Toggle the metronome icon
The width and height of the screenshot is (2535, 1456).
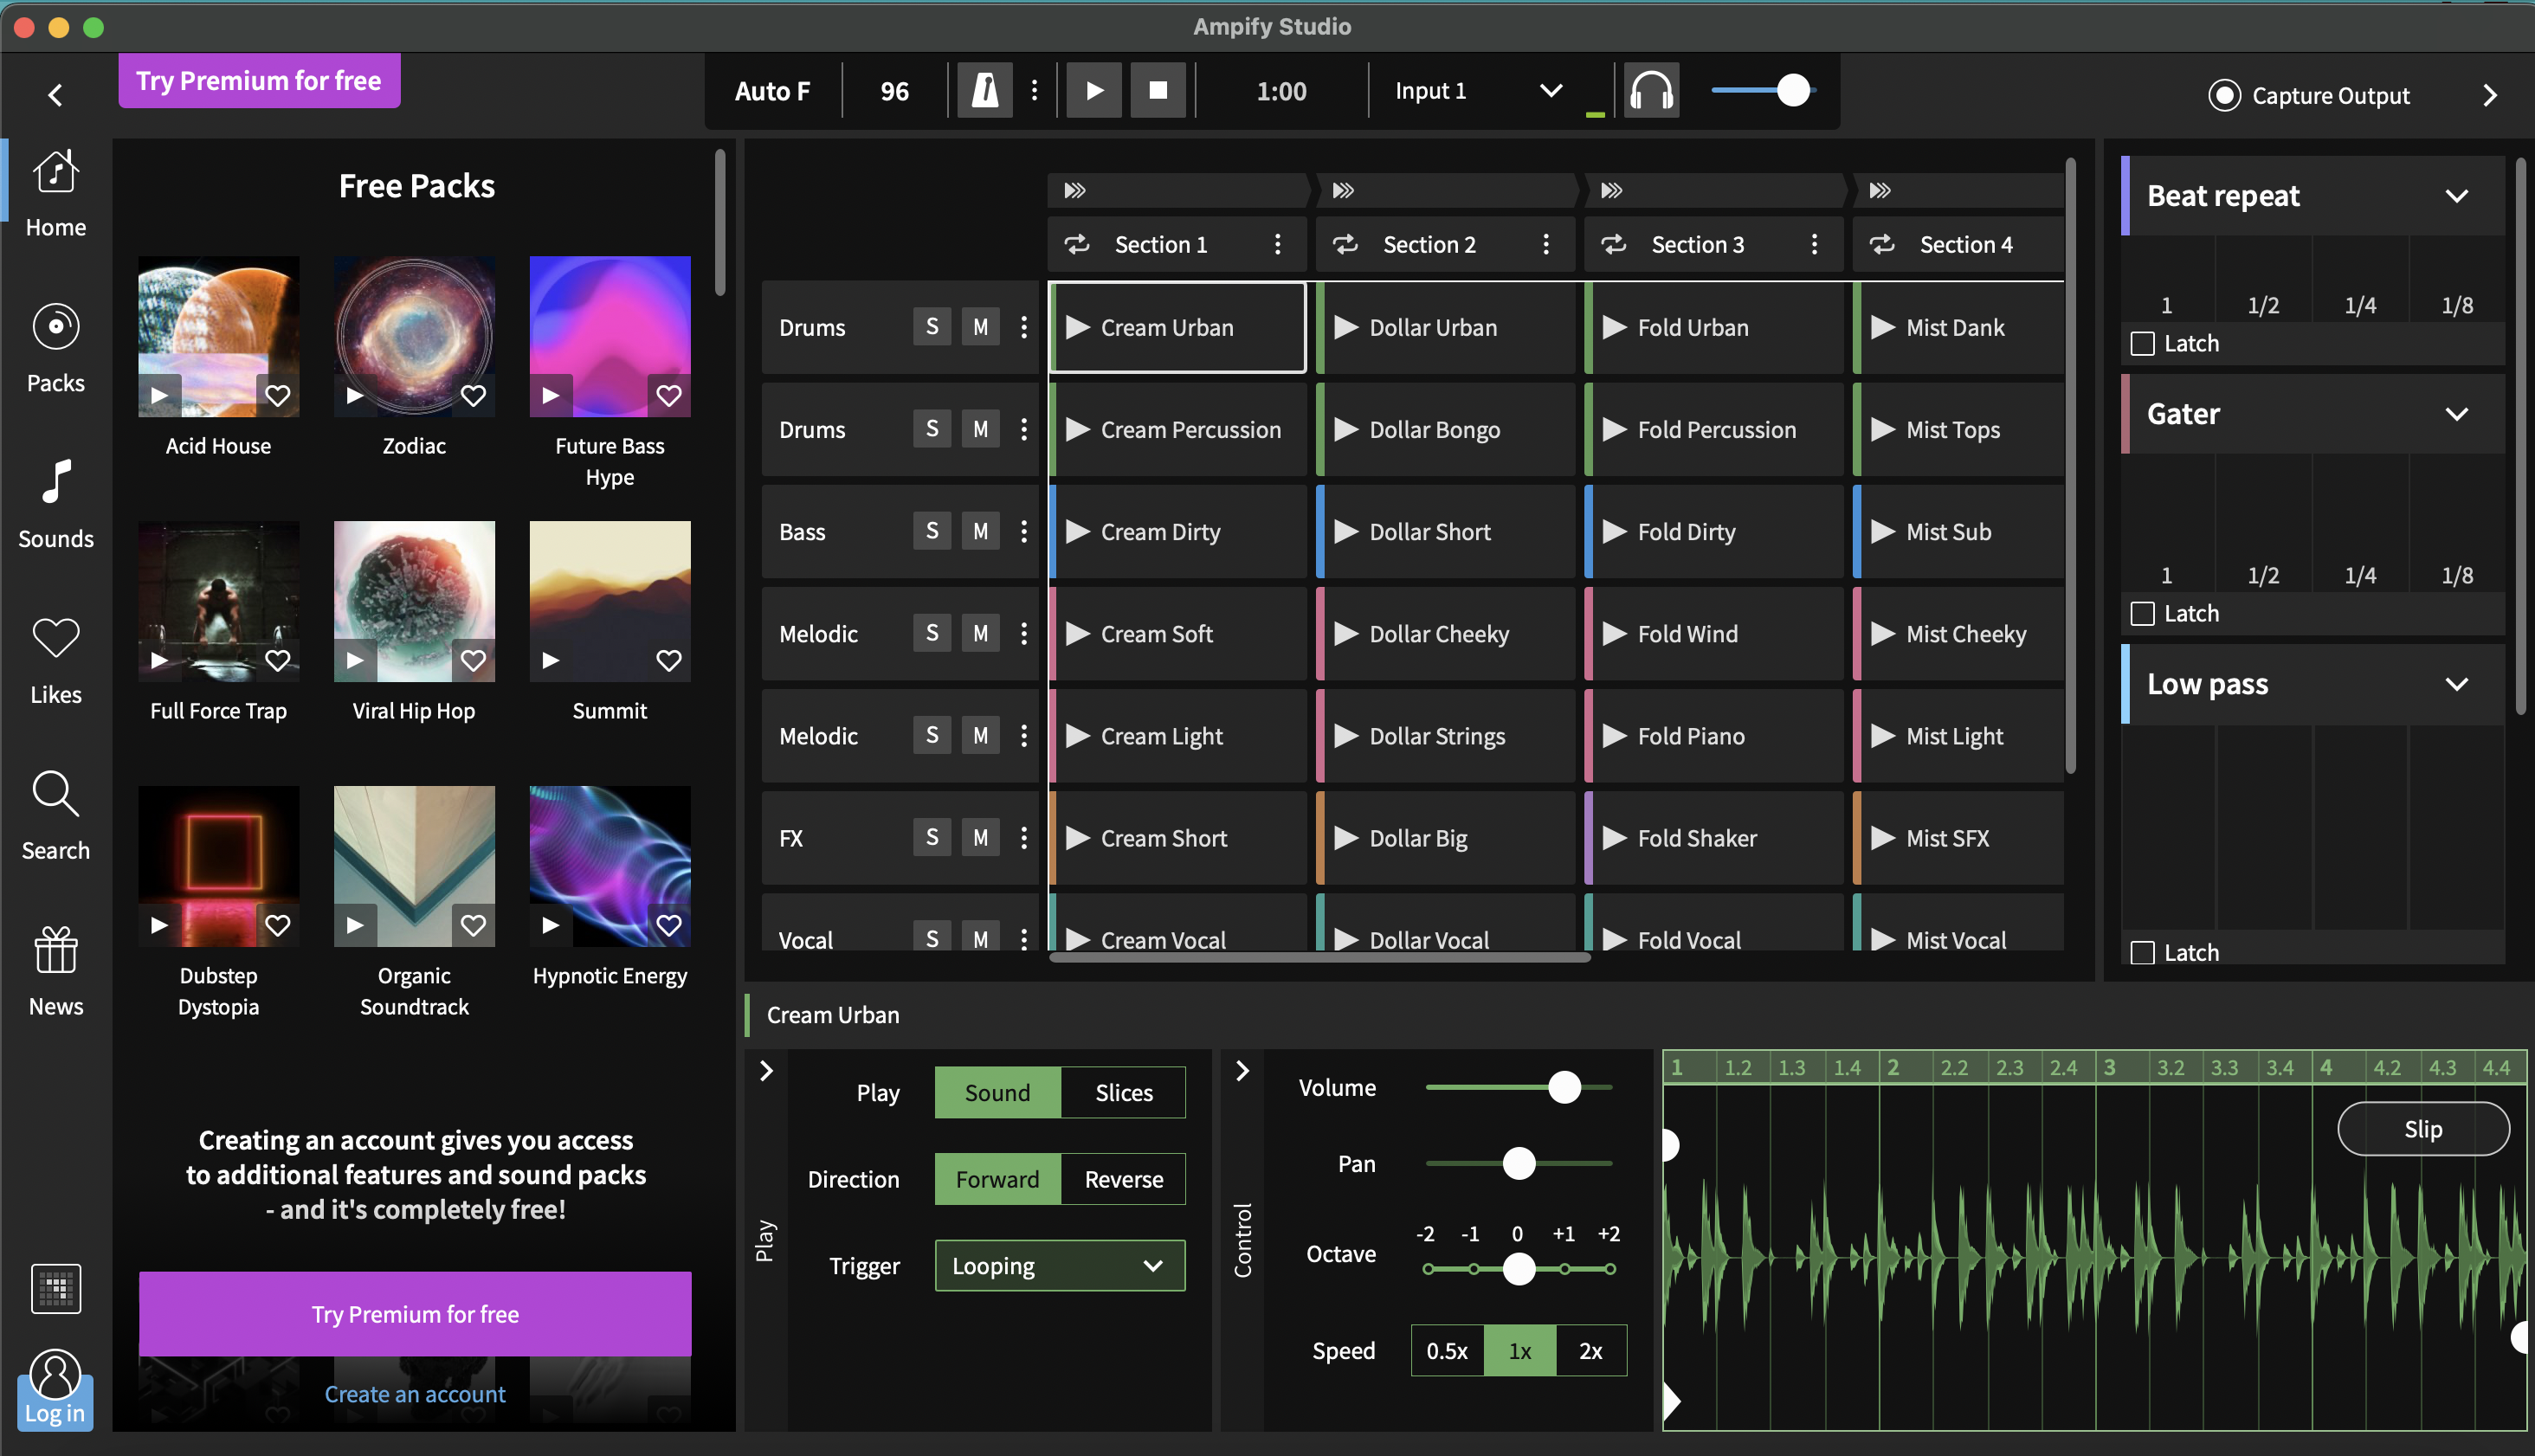click(x=985, y=91)
